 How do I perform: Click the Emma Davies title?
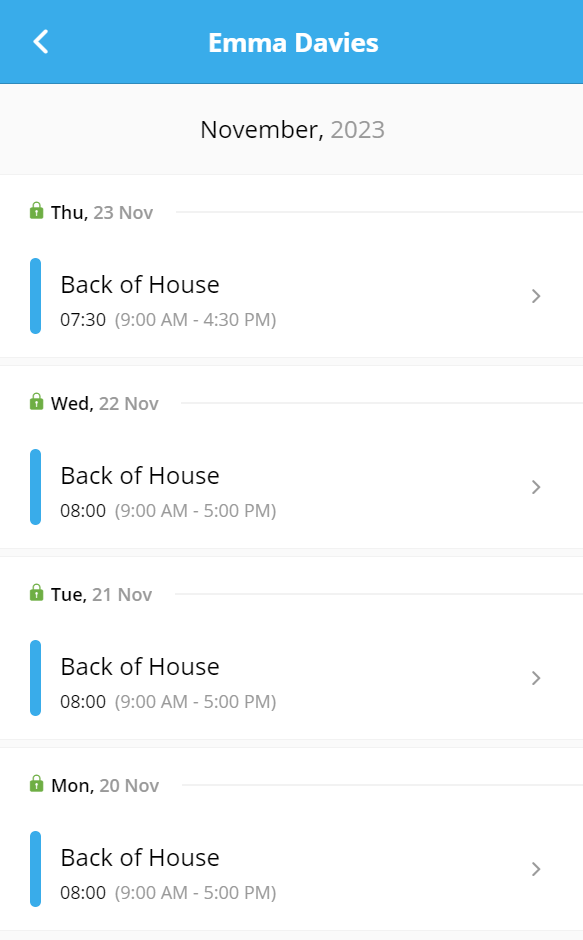pos(293,43)
